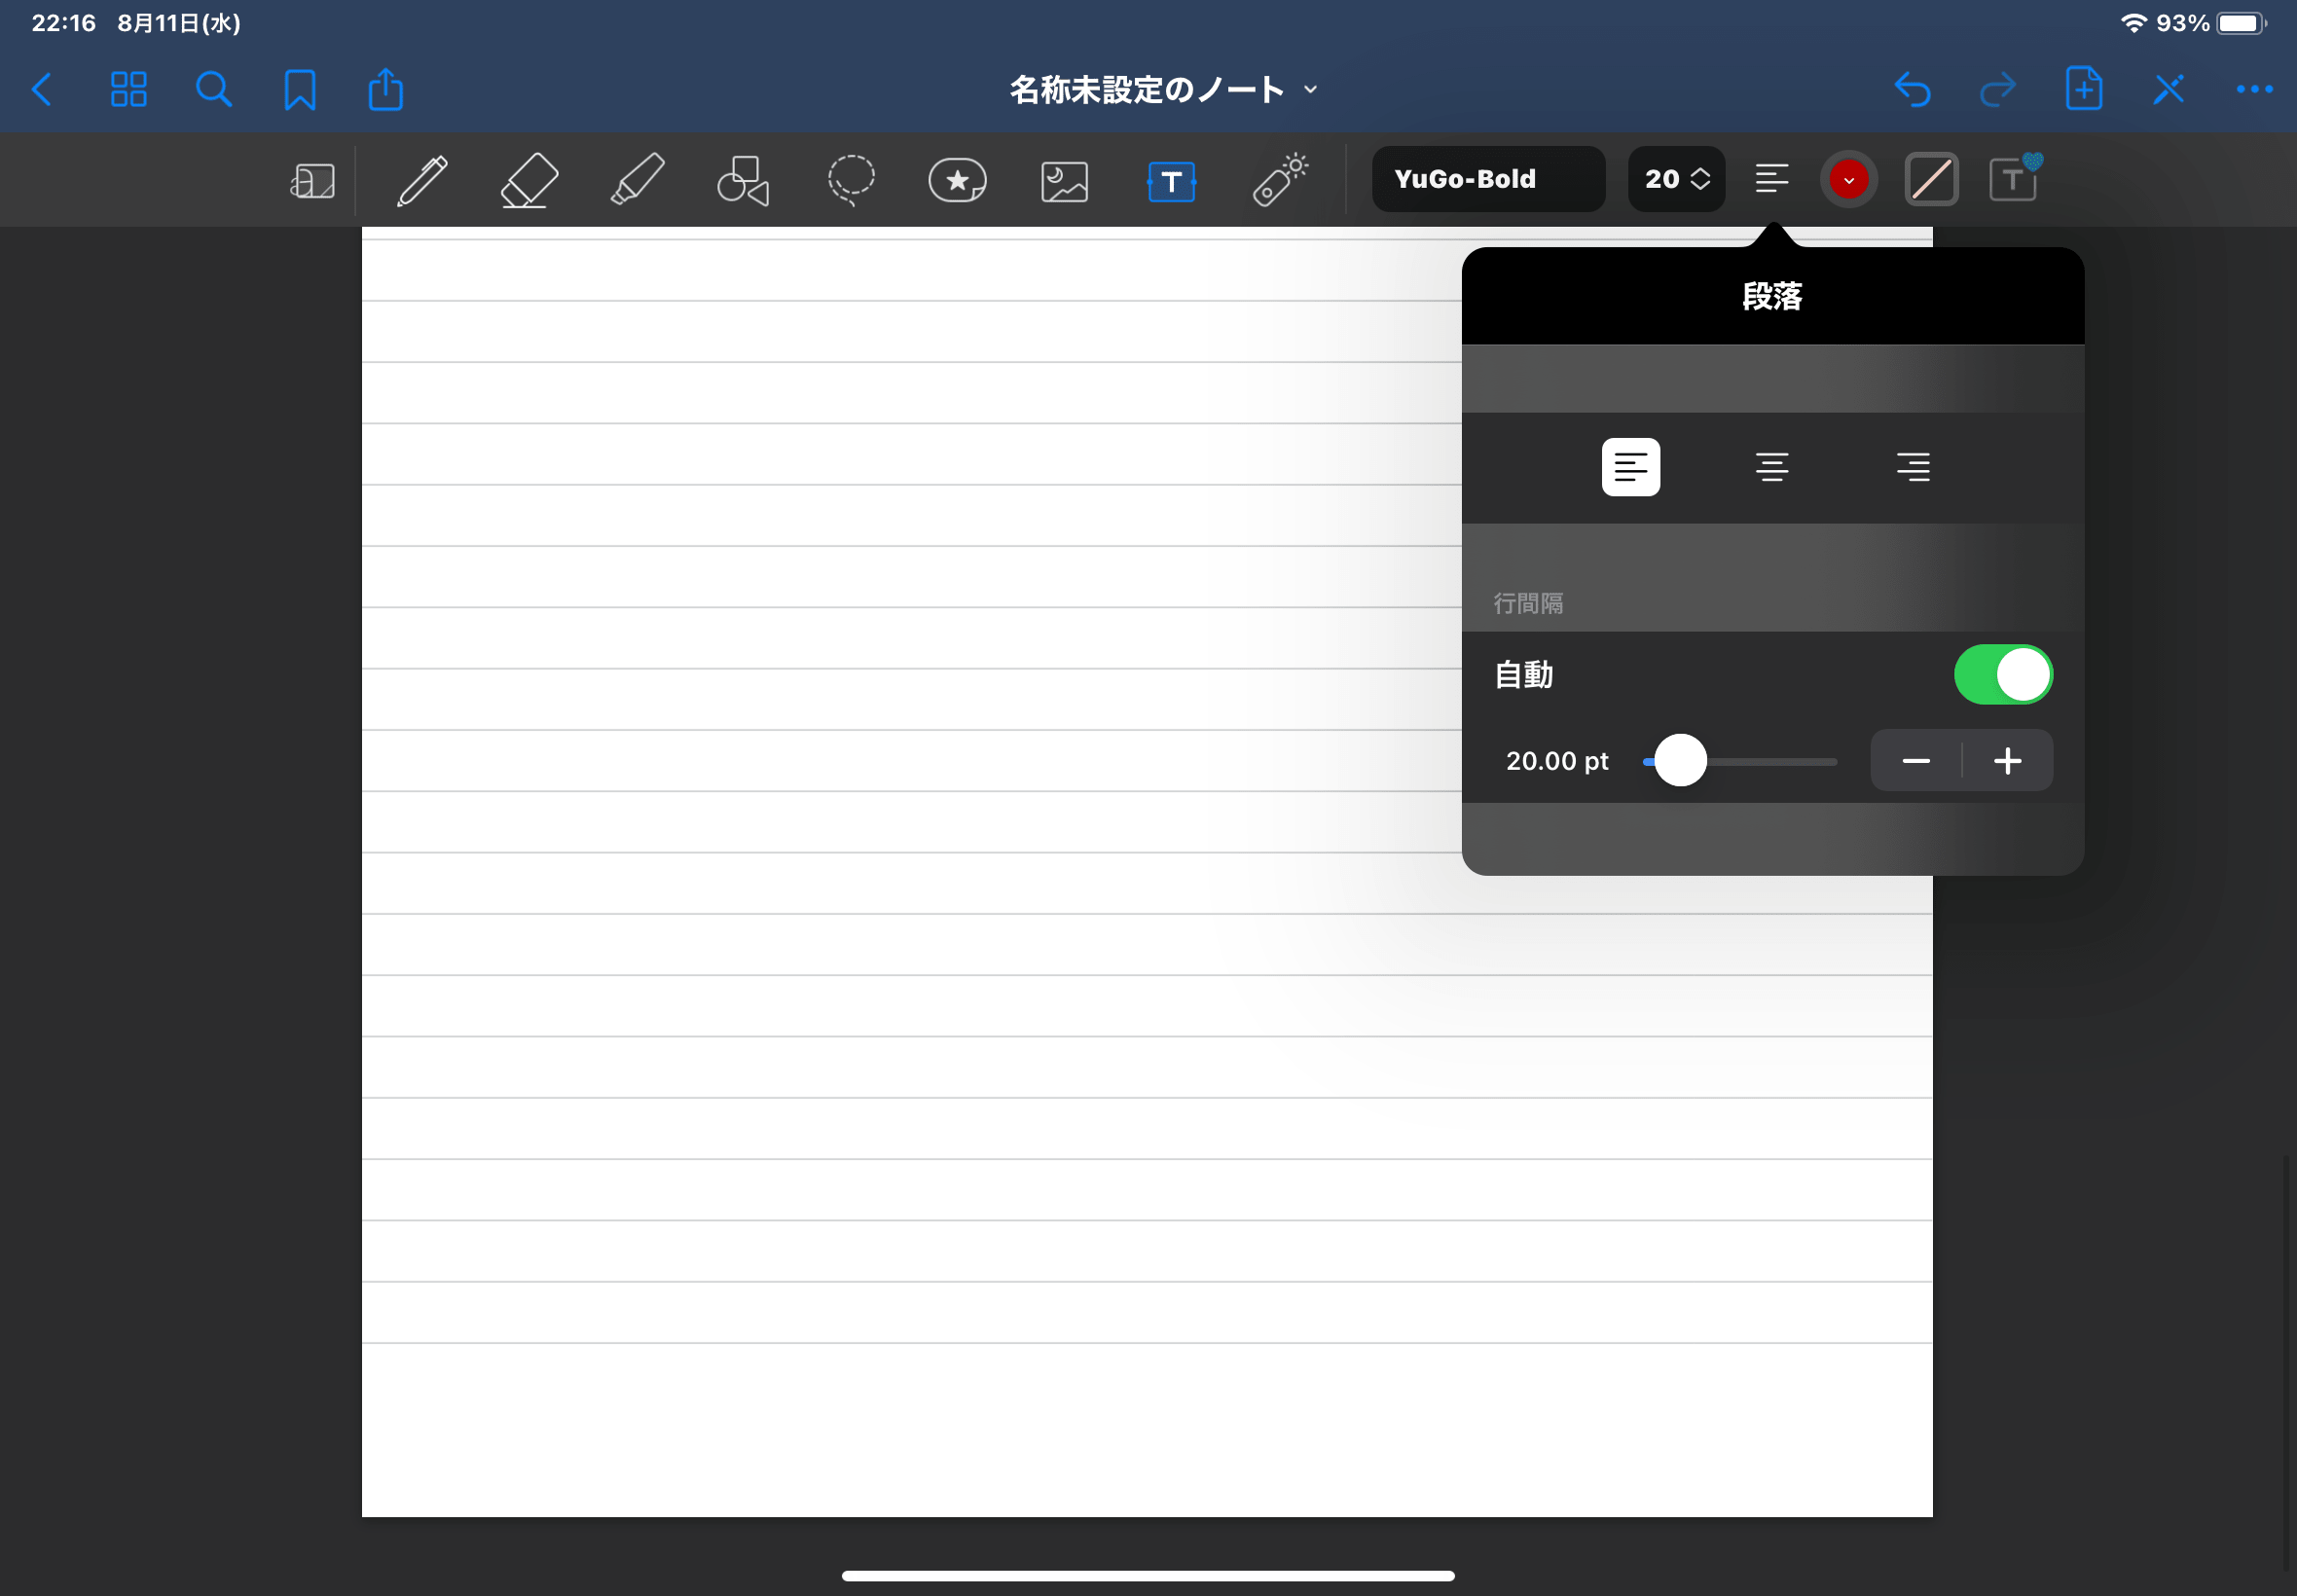Choose center text alignment

coord(1771,467)
